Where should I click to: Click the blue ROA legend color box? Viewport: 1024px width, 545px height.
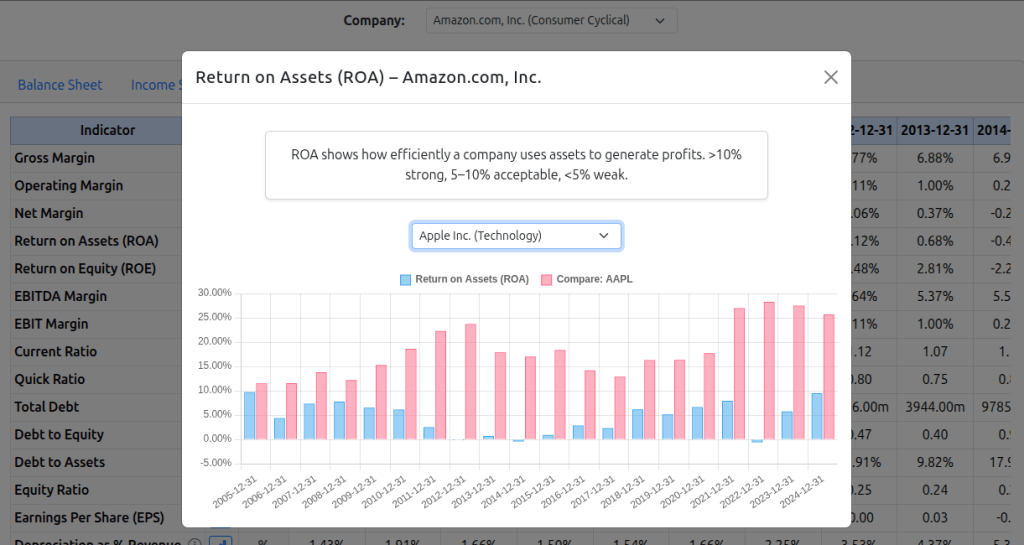pyautogui.click(x=406, y=279)
